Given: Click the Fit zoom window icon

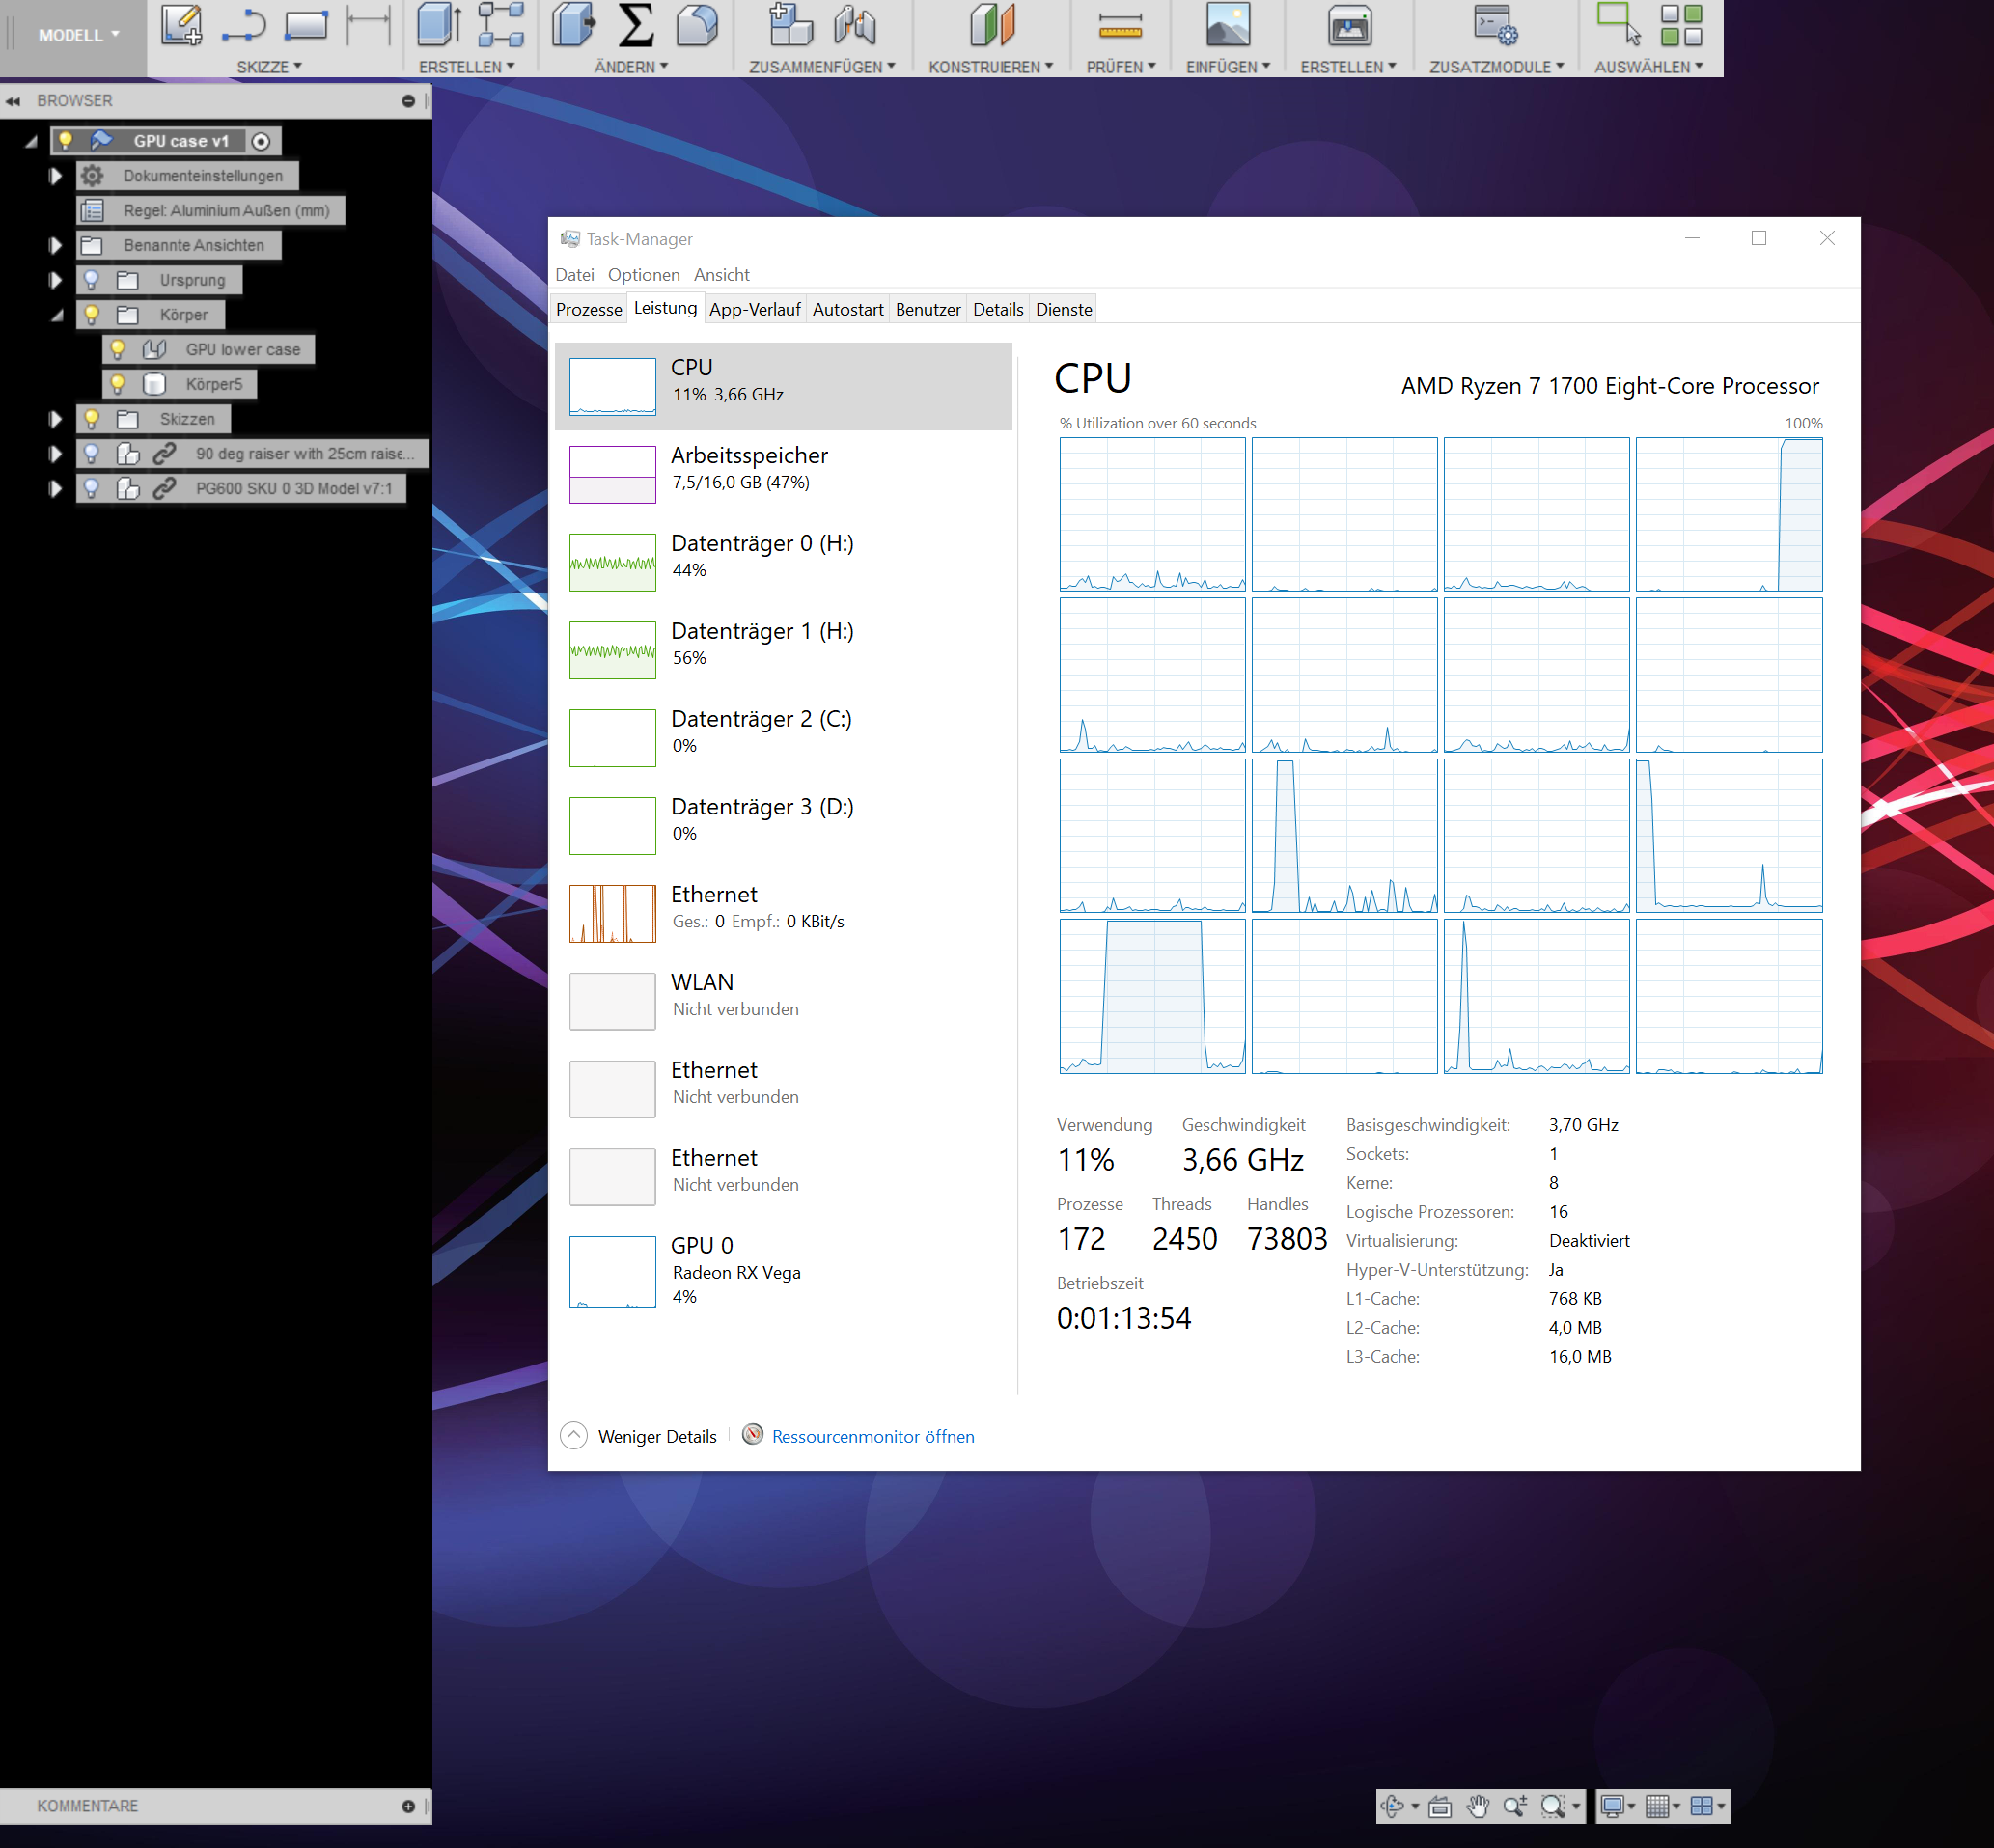Looking at the screenshot, I should (1553, 1806).
